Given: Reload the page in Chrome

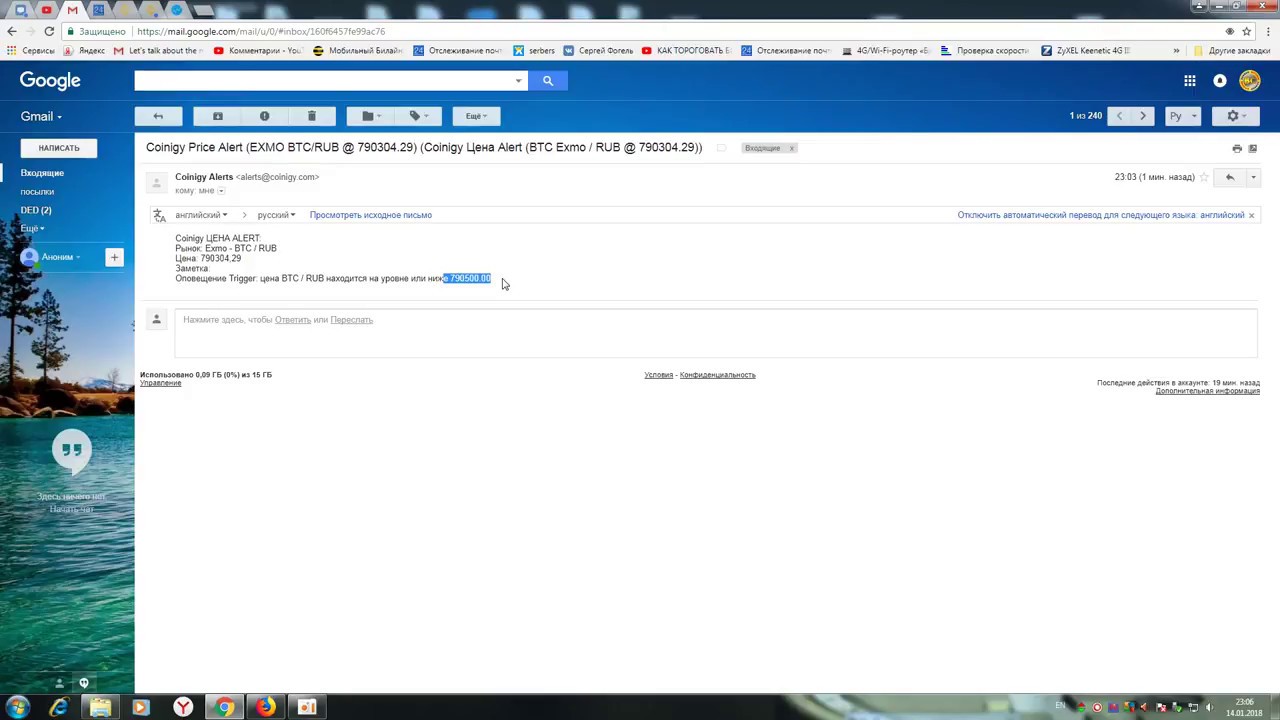Looking at the screenshot, I should click(49, 31).
